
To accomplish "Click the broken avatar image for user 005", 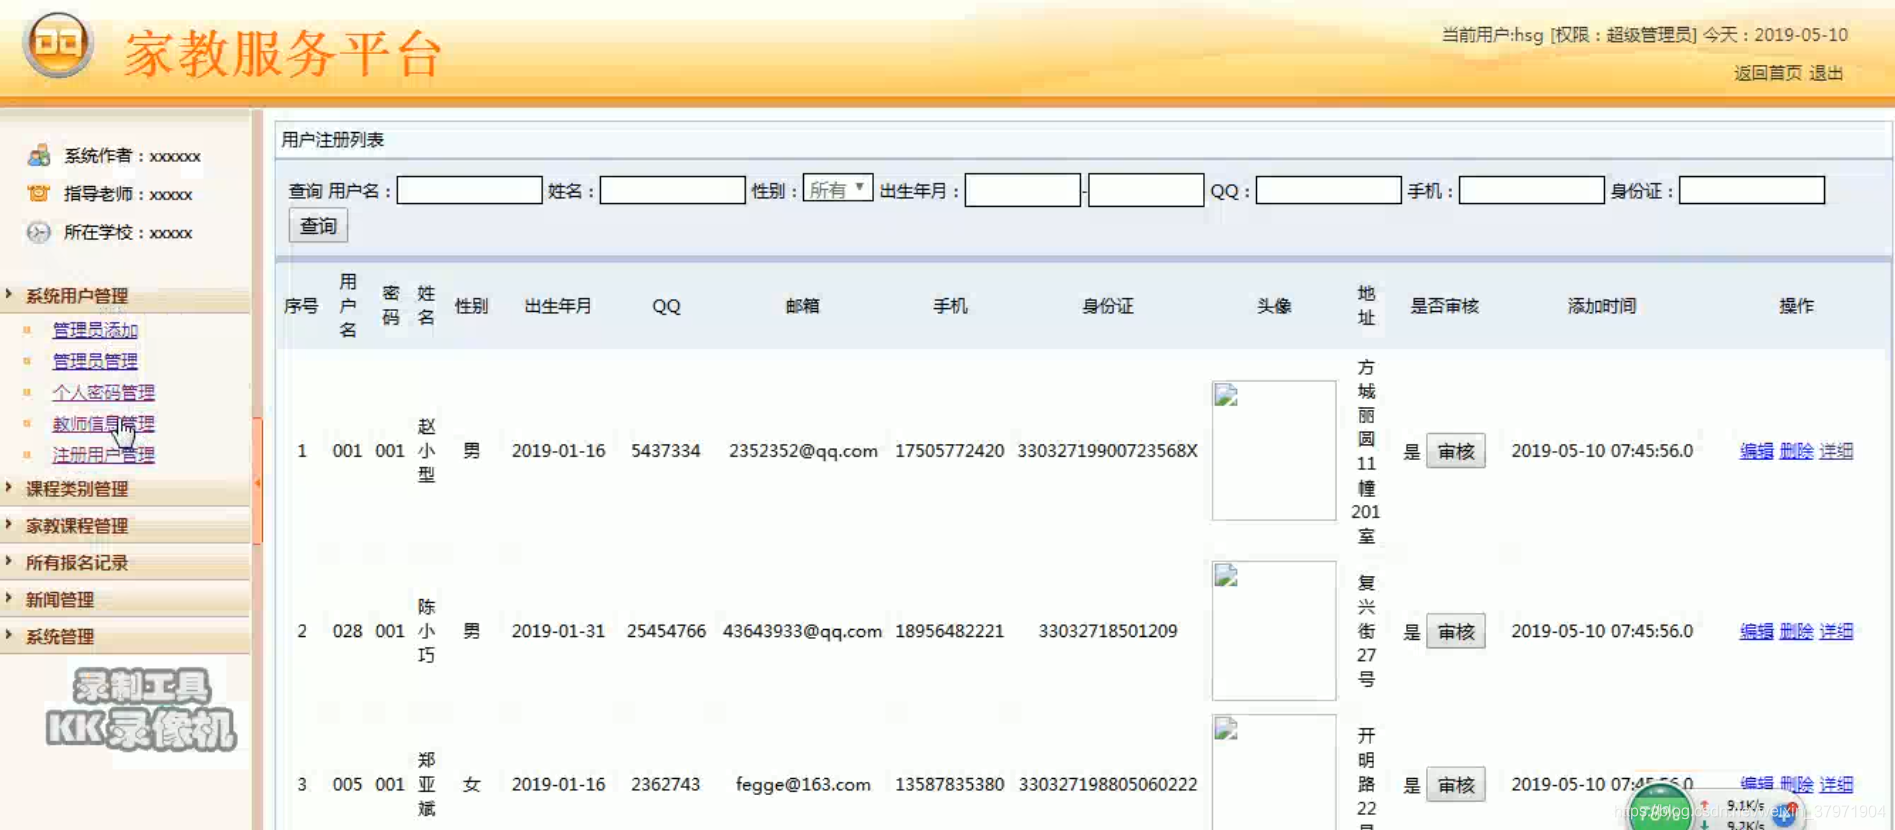I will (x=1273, y=772).
